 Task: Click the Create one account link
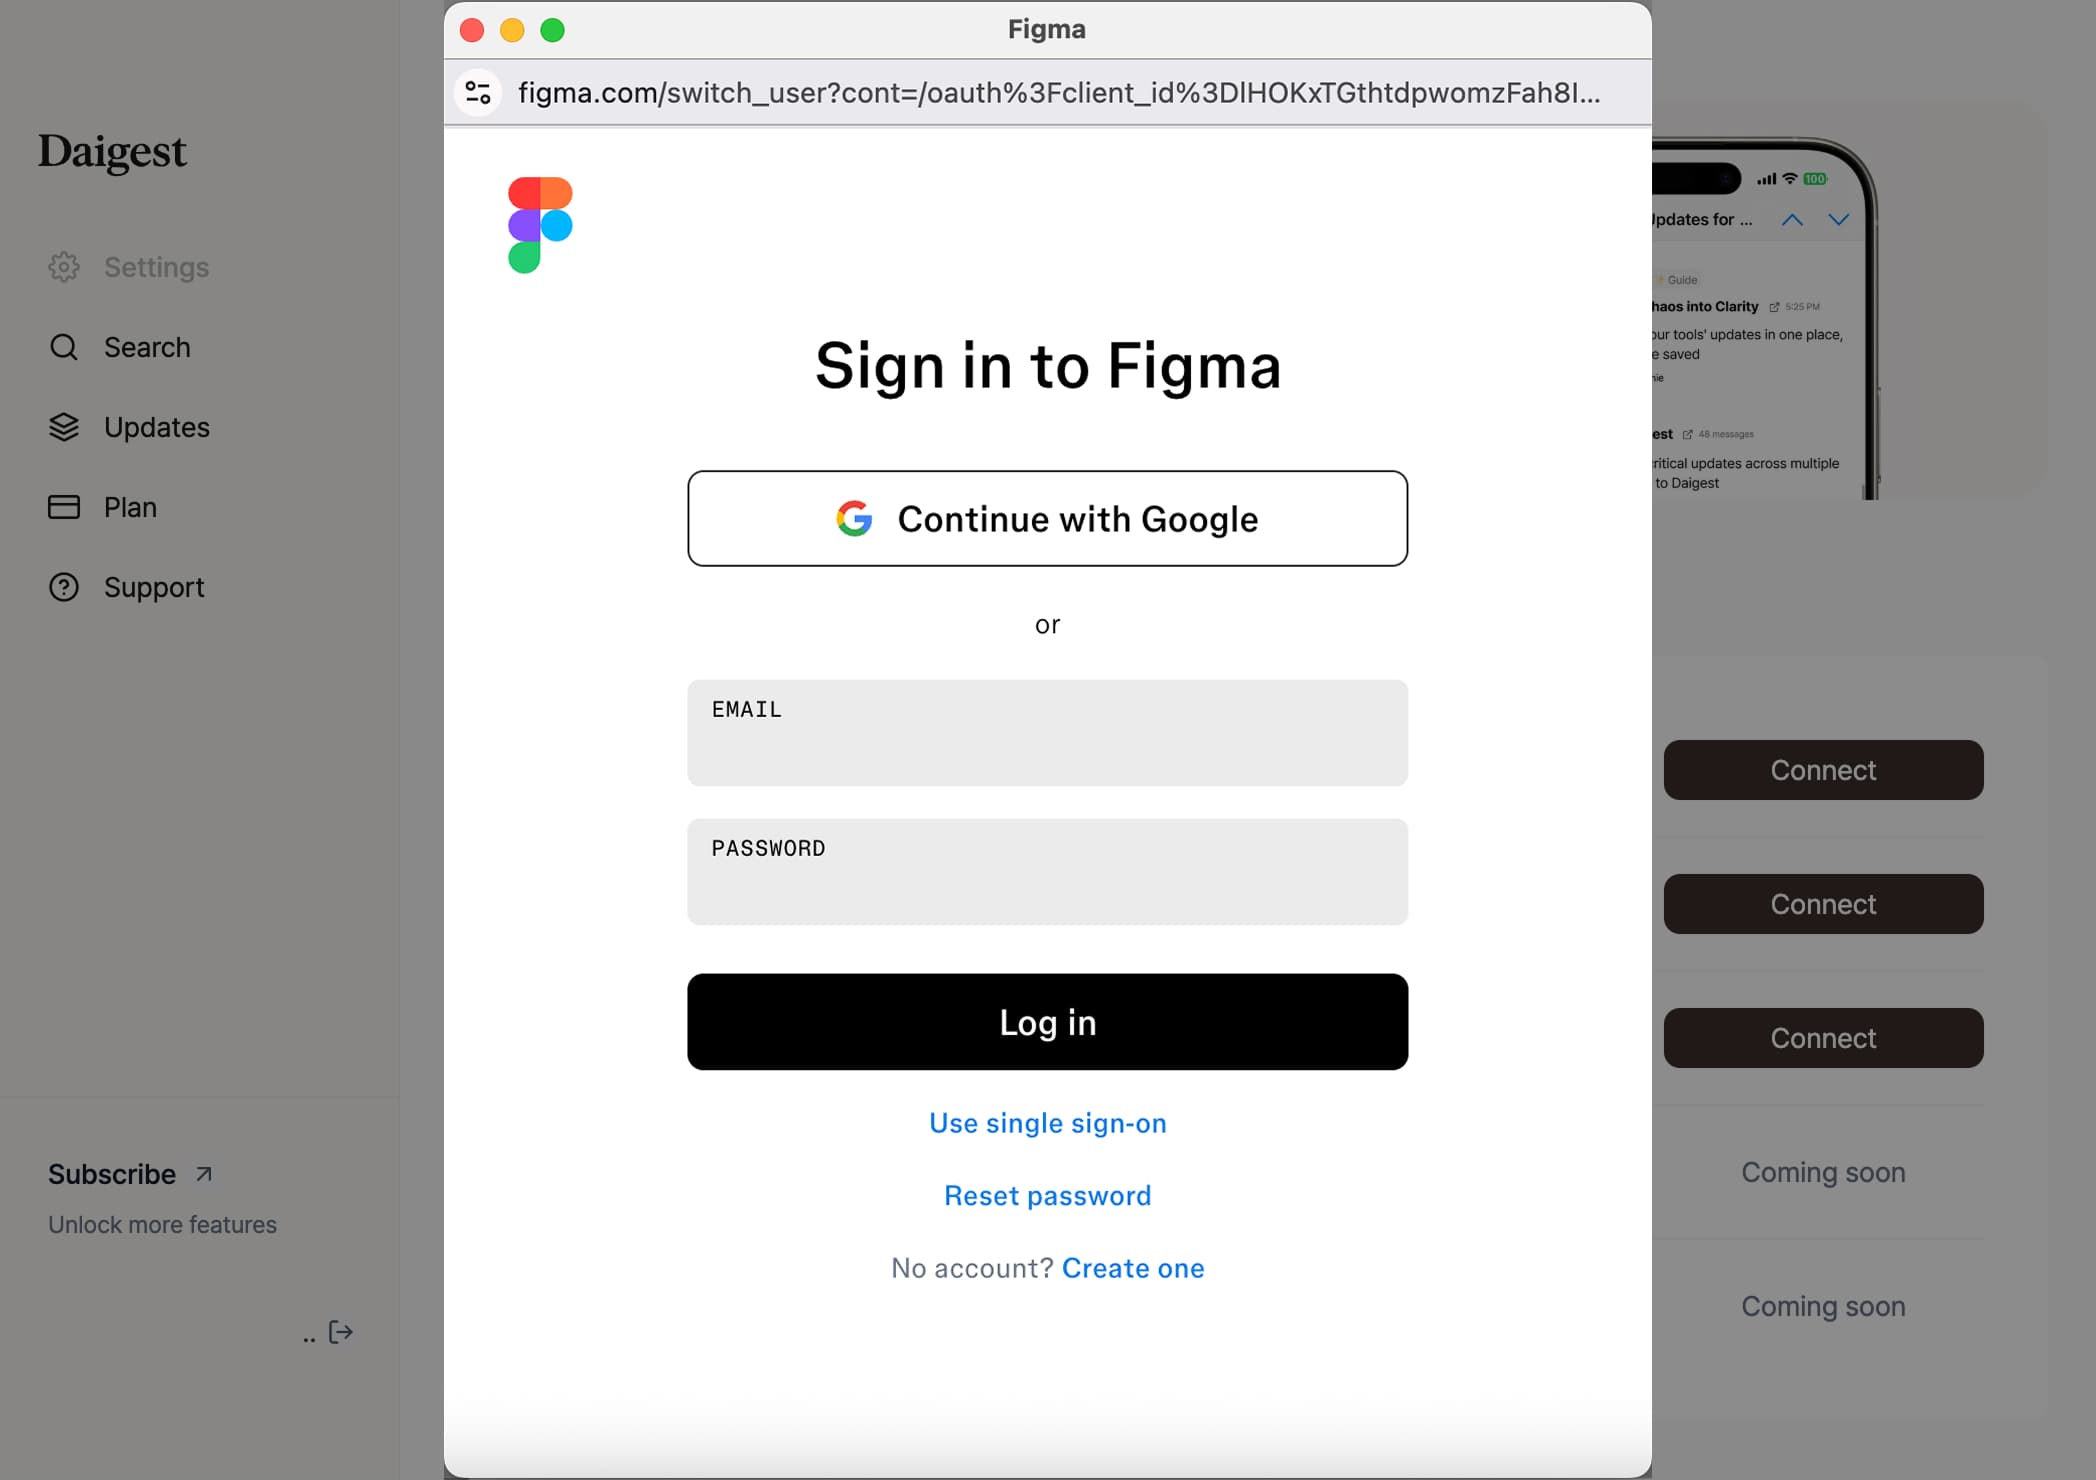[1133, 1268]
